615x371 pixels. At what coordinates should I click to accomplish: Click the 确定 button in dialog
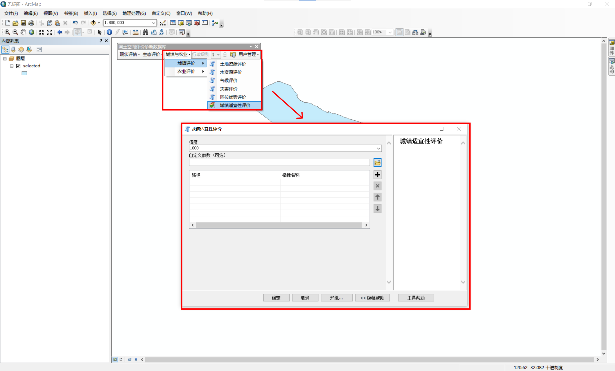(x=276, y=298)
